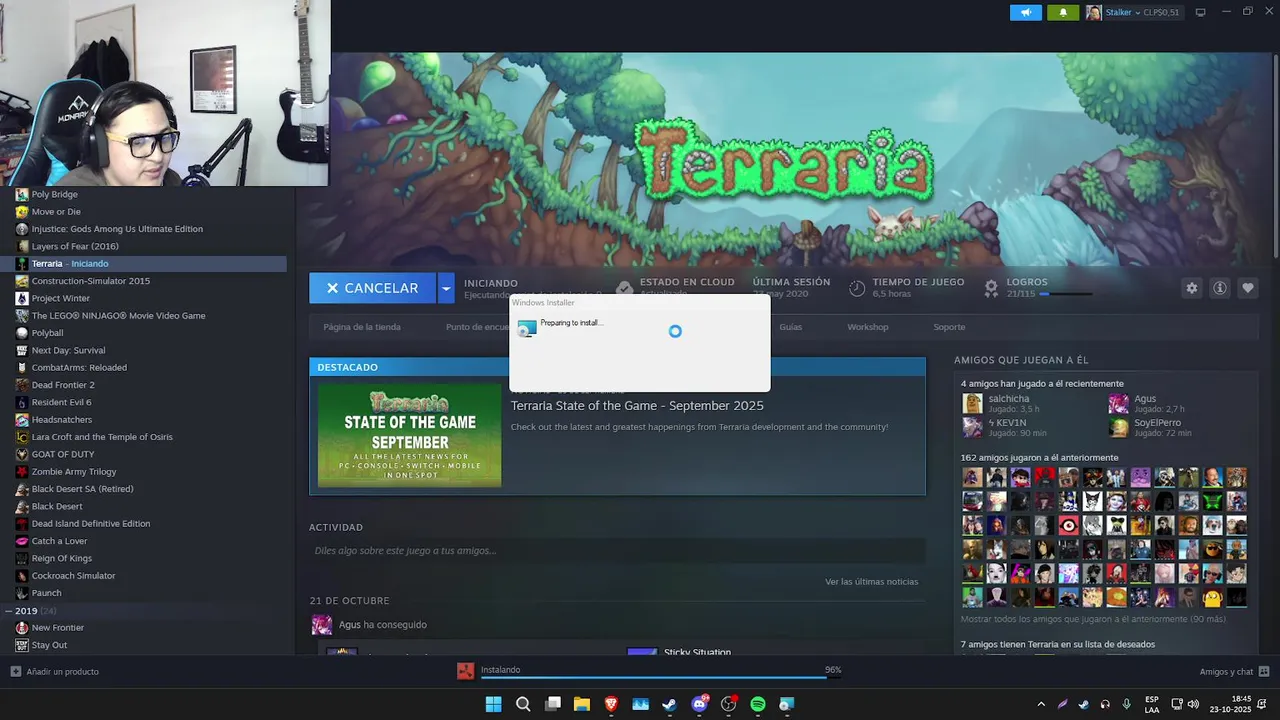This screenshot has height=720, width=1280.
Task: Click the microphone icon in system tray
Action: click(1127, 704)
